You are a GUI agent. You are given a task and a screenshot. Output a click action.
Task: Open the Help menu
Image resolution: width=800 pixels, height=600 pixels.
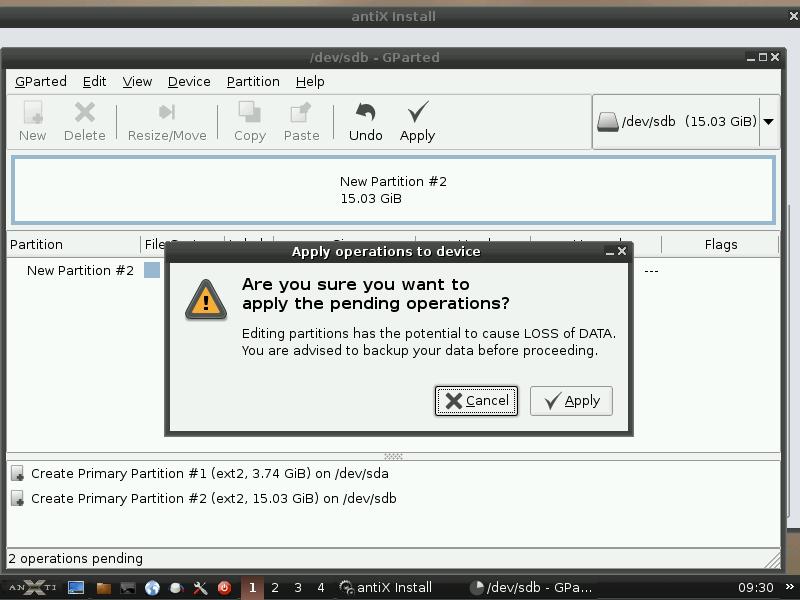310,82
